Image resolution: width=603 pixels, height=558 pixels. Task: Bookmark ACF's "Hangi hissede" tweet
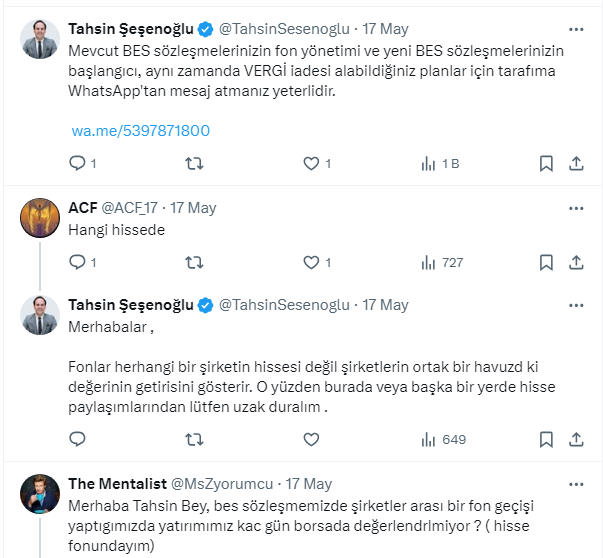click(546, 262)
